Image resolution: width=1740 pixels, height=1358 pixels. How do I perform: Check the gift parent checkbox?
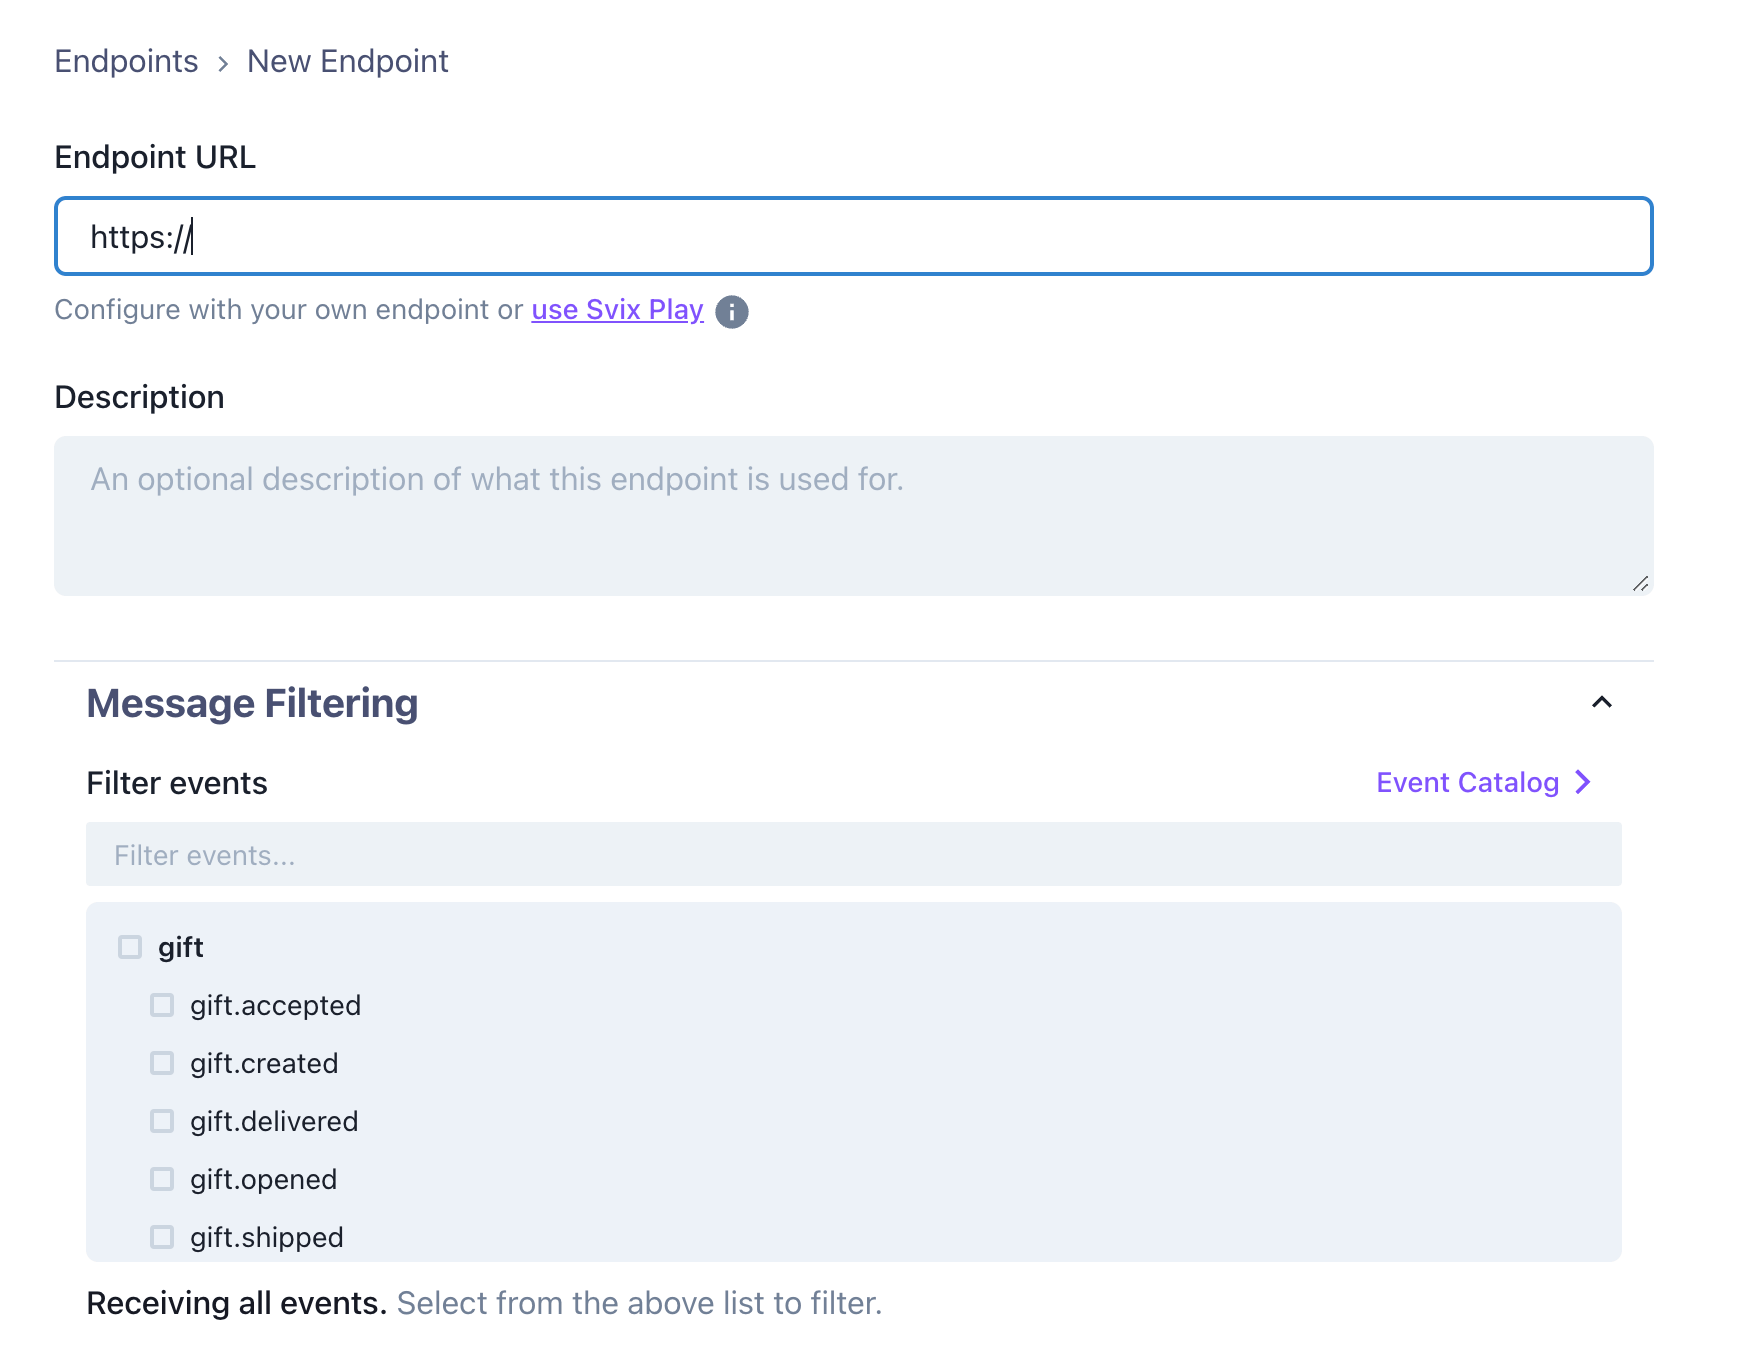point(130,947)
